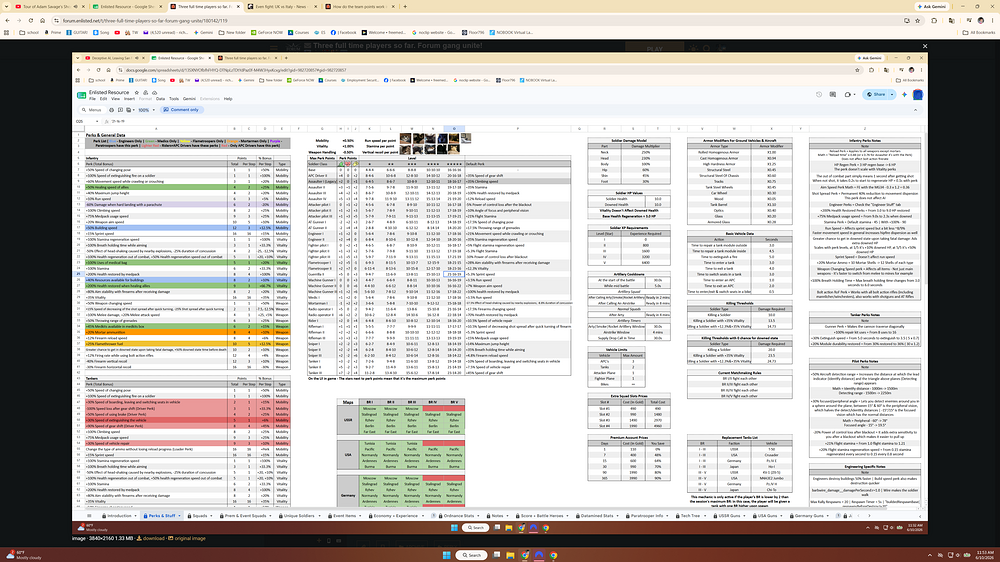1000x562 pixels.
Task: Bookmark this page with the star icon
Action: tap(917, 20)
